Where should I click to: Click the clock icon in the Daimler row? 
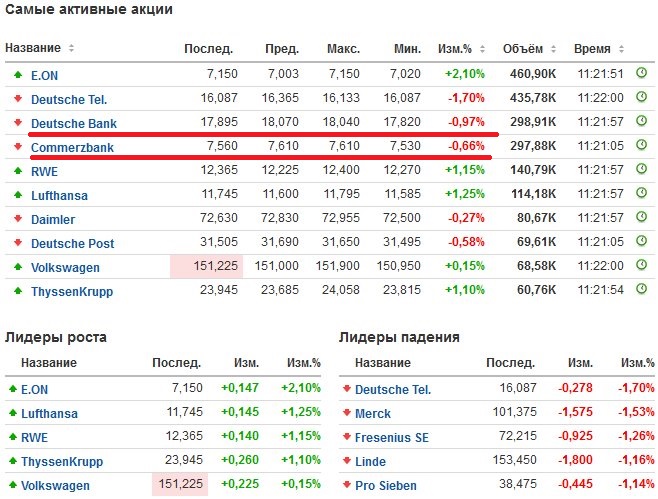click(x=642, y=218)
